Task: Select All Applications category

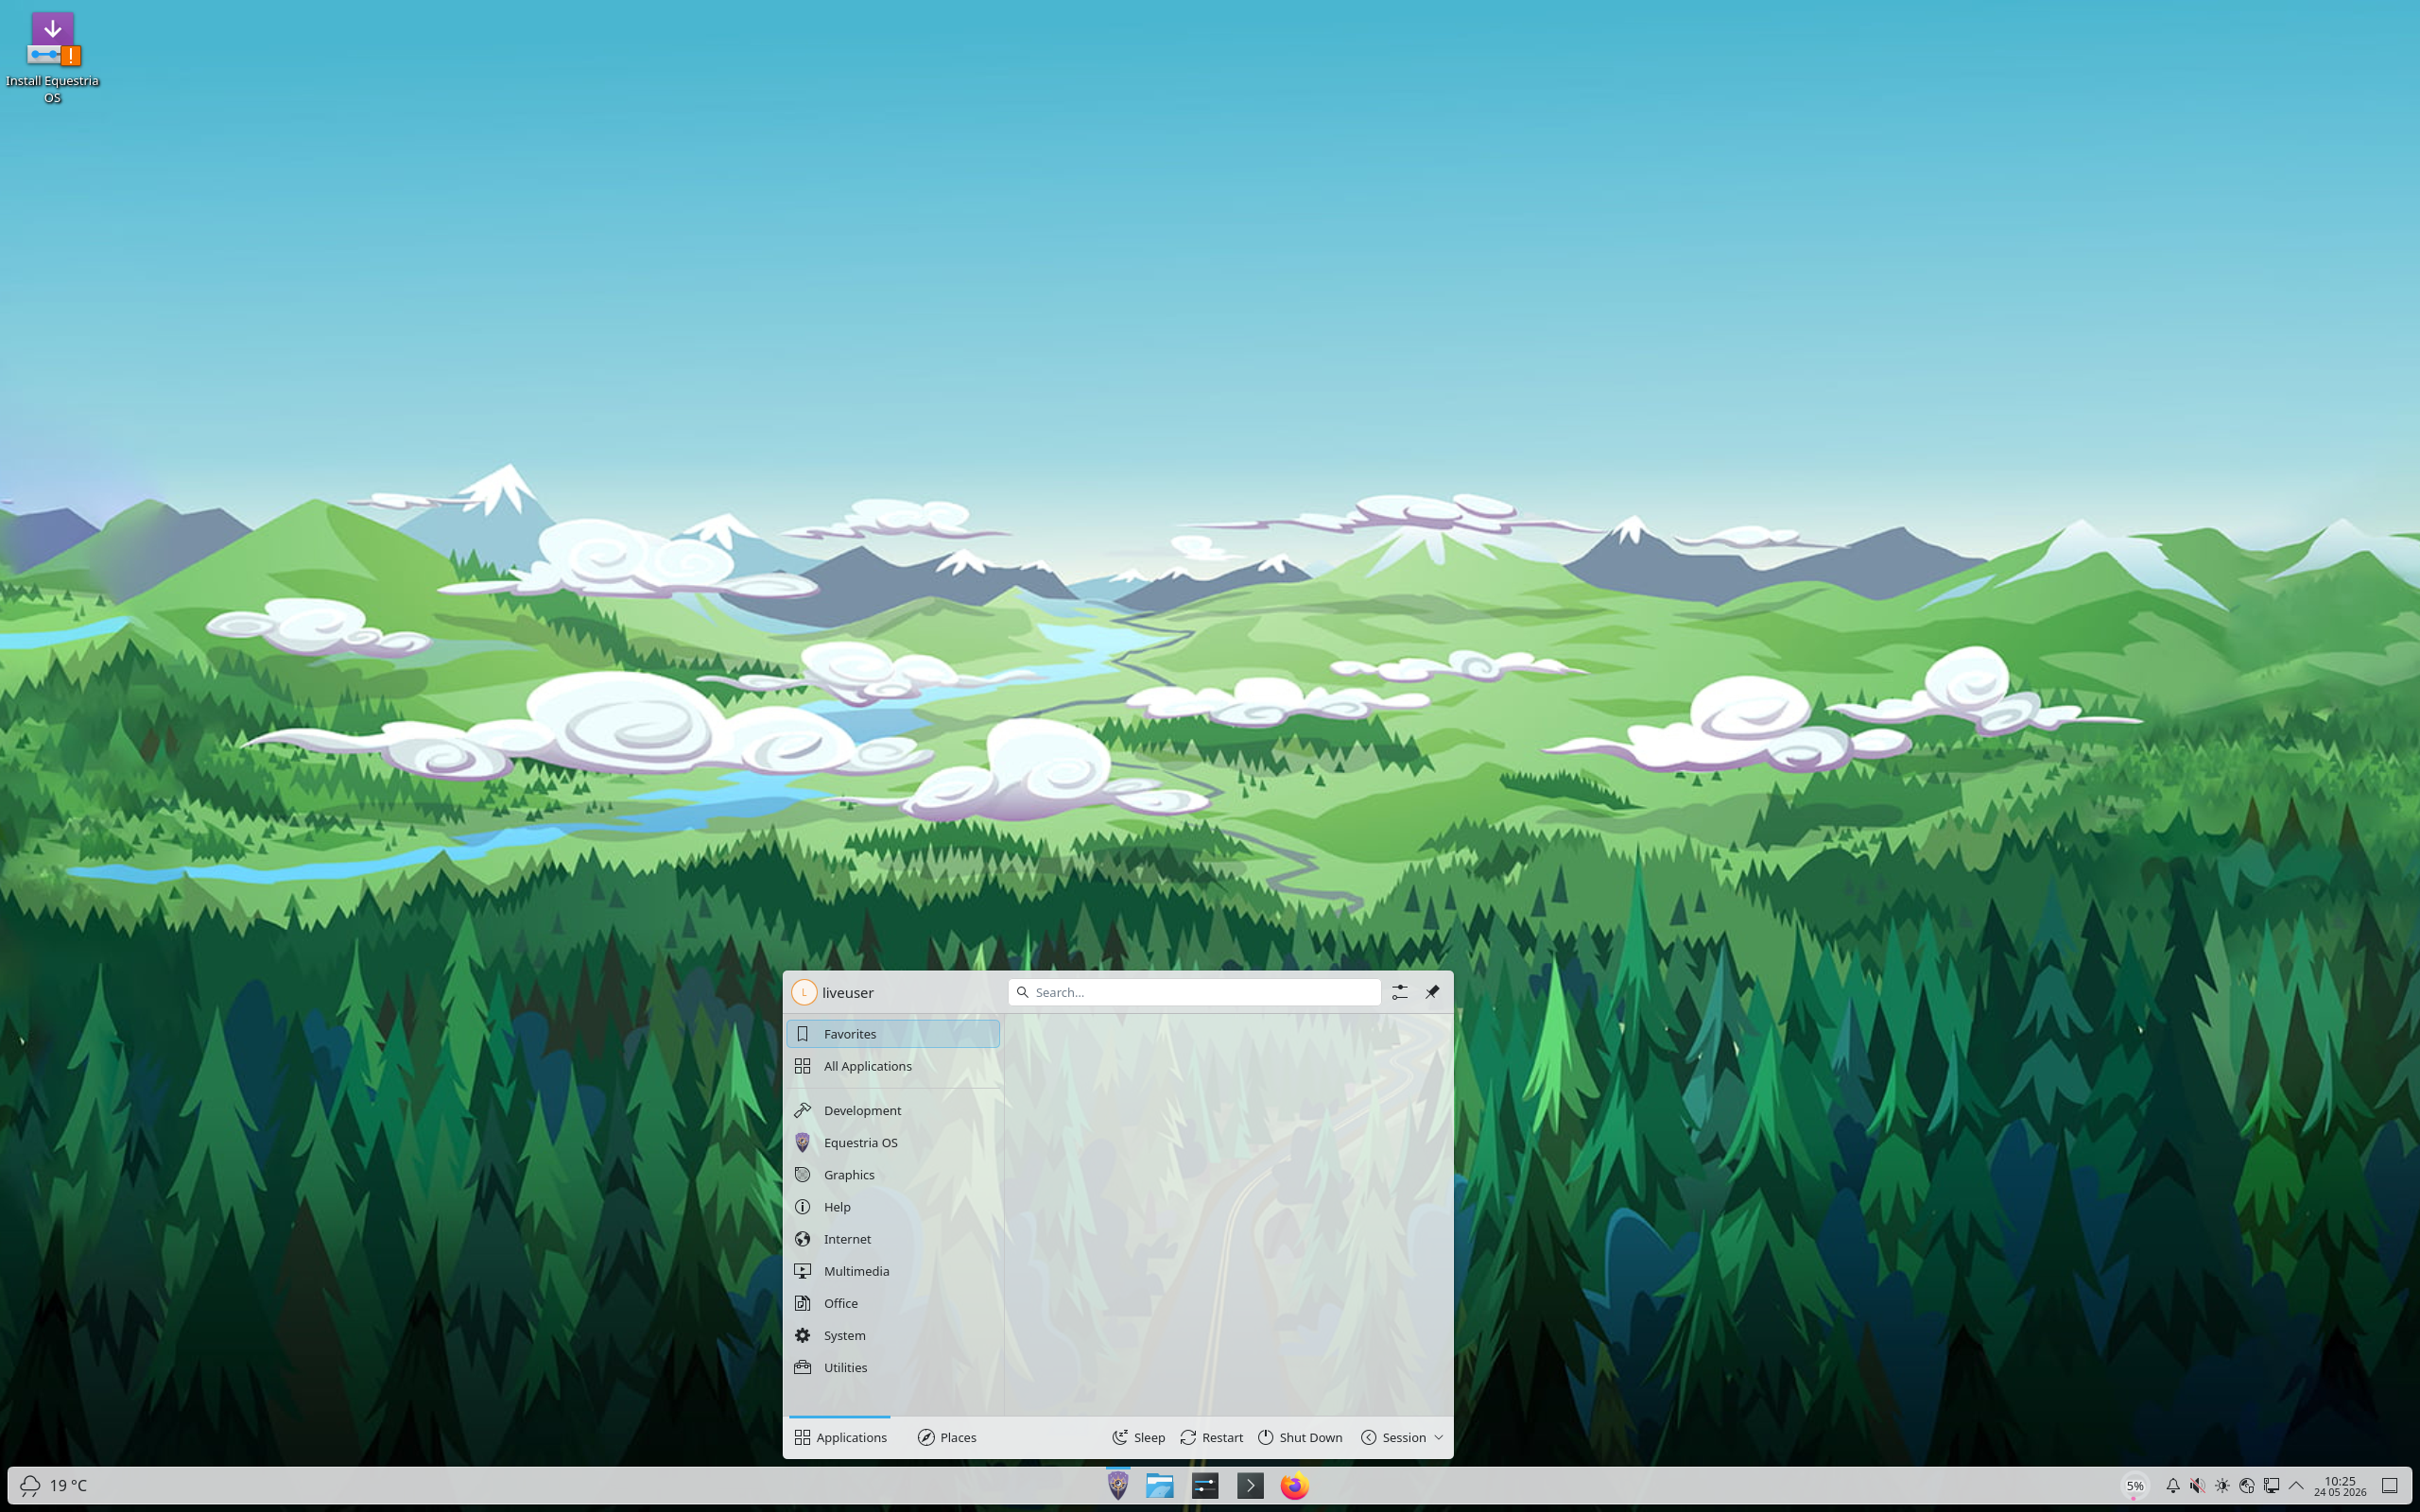Action: click(x=893, y=1066)
